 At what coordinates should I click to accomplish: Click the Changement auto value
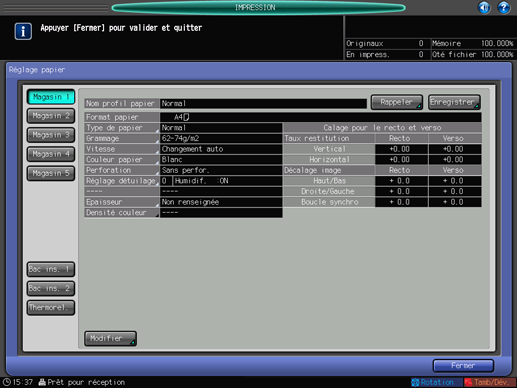coord(221,149)
